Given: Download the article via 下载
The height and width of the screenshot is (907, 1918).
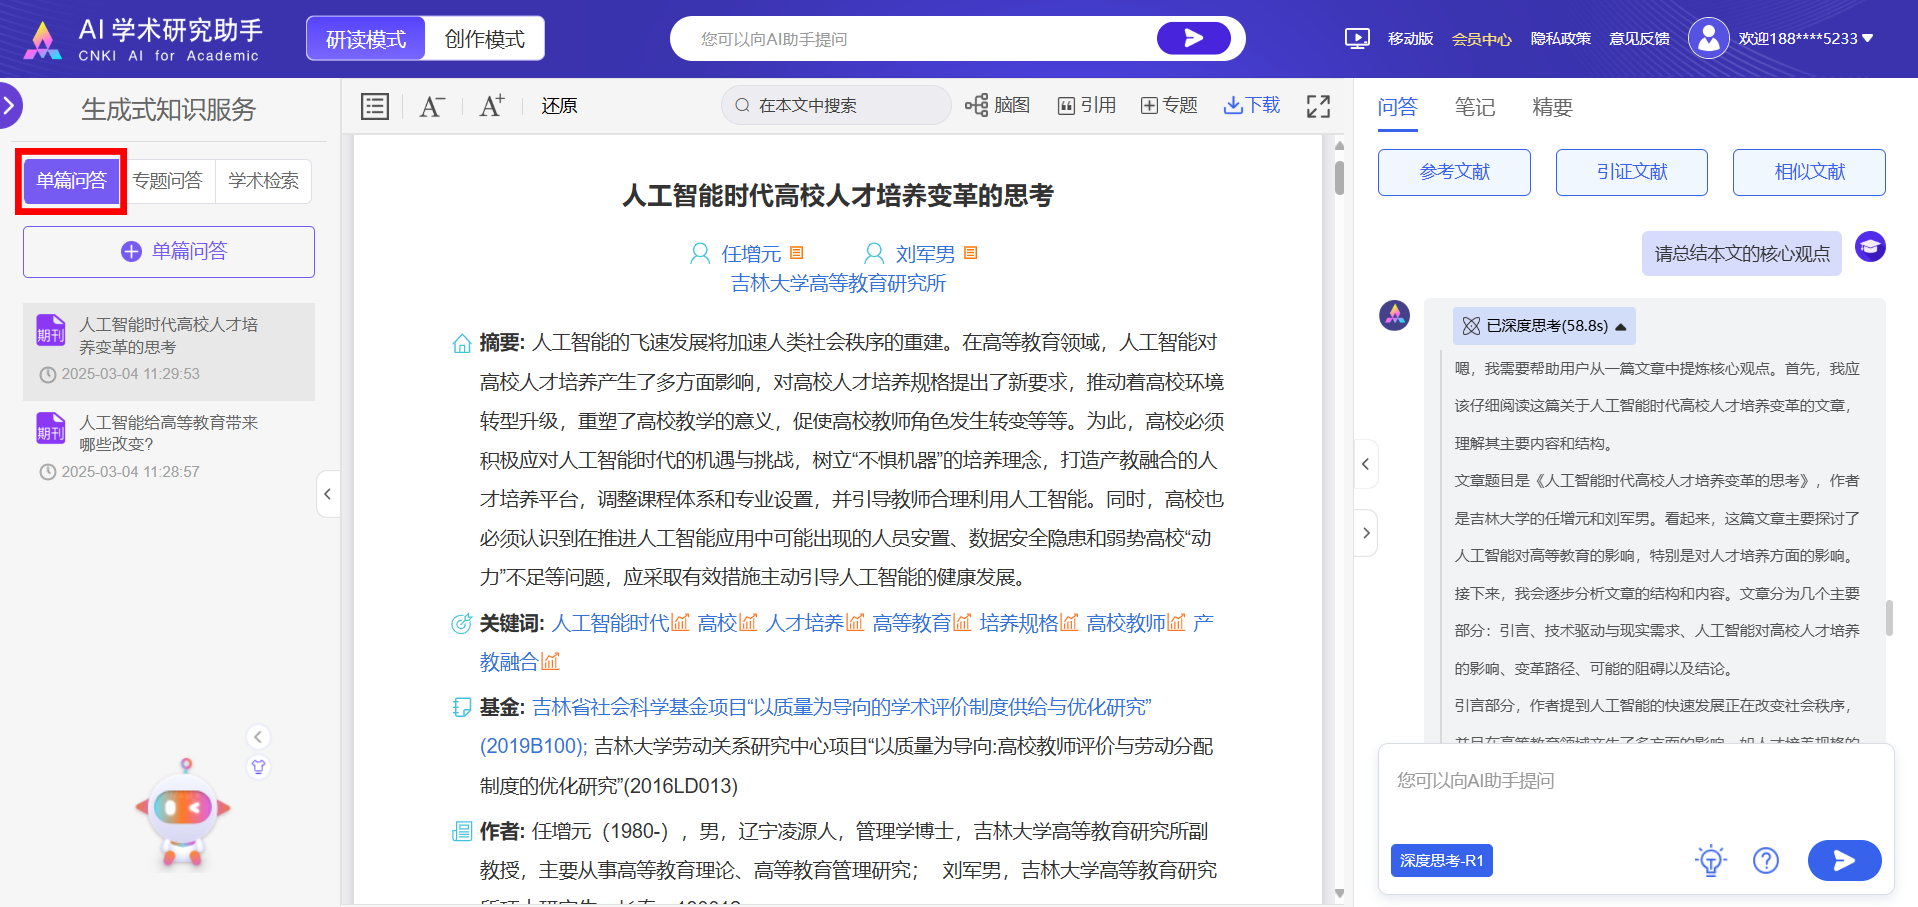Looking at the screenshot, I should tap(1252, 106).
